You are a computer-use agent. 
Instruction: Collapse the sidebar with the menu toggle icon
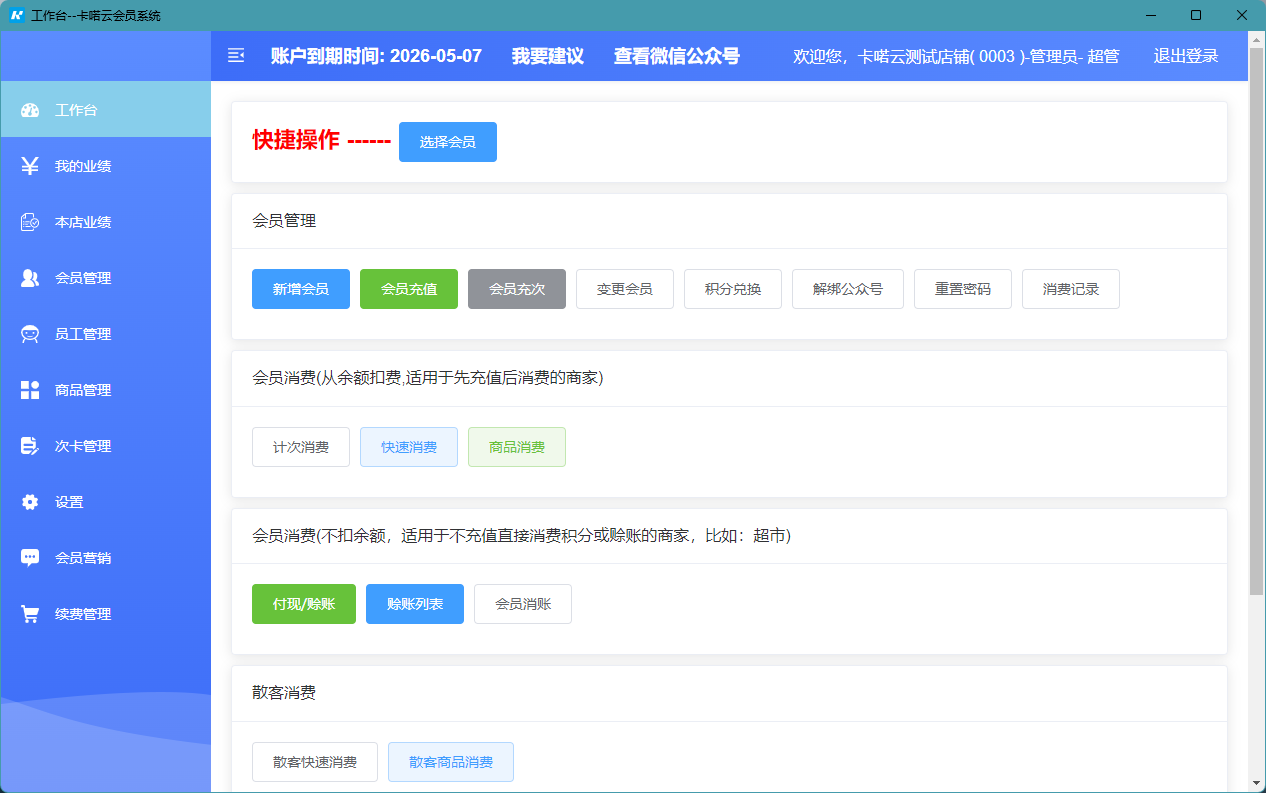pyautogui.click(x=236, y=56)
